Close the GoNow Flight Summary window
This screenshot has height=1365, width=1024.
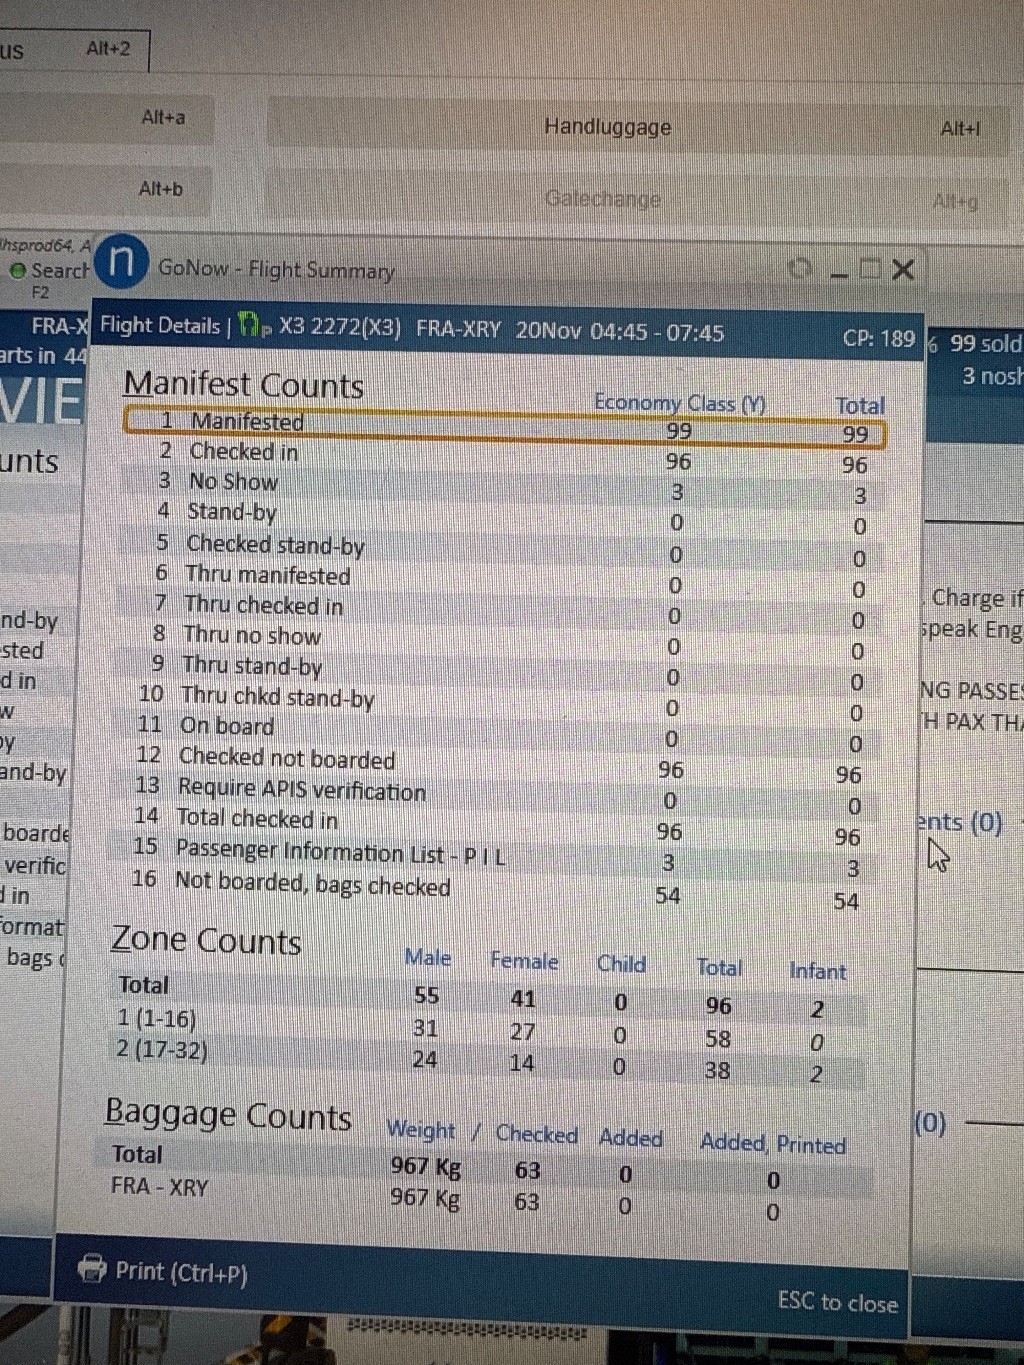903,269
